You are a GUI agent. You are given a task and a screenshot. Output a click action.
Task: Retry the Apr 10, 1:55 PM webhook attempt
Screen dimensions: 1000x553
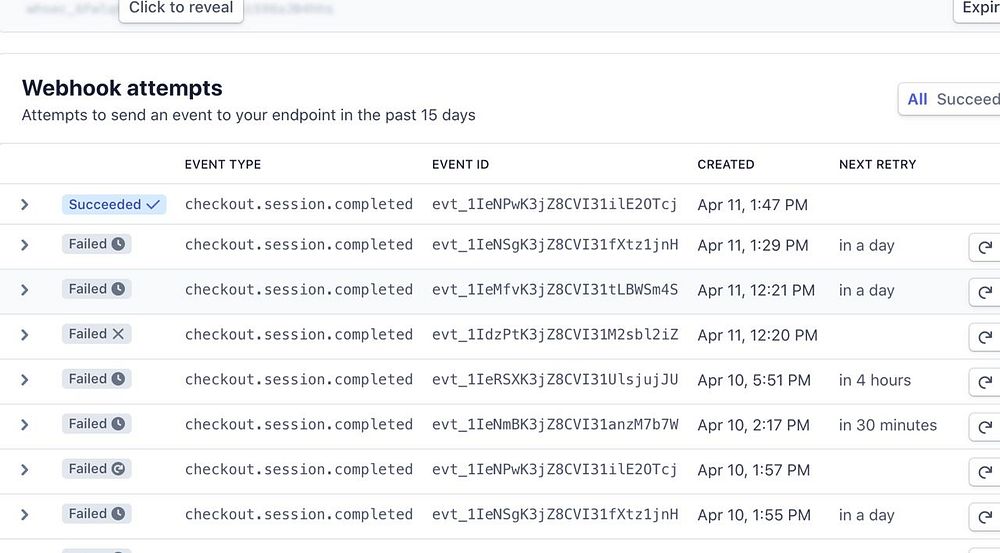pyautogui.click(x=985, y=516)
